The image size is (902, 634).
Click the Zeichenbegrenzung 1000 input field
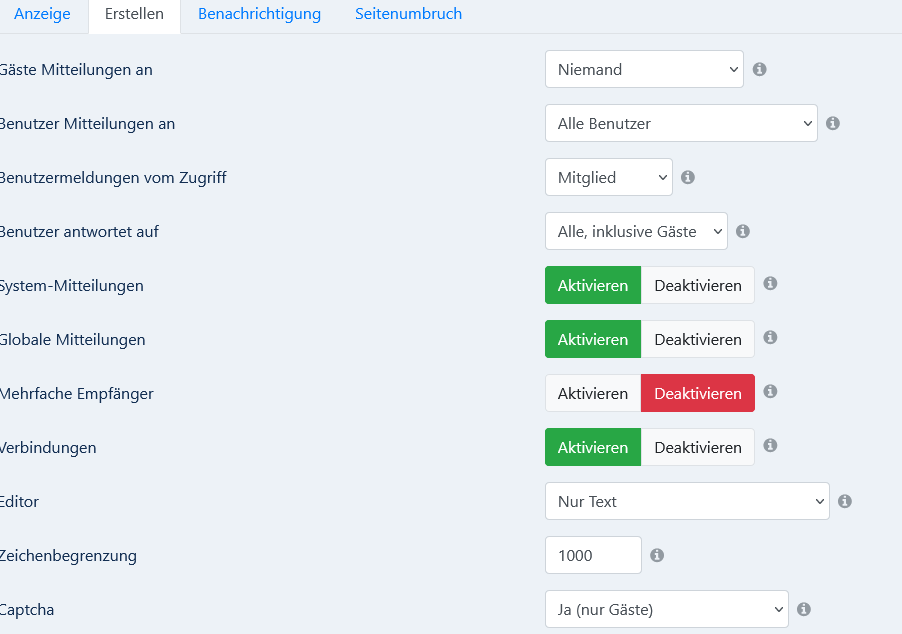click(593, 555)
